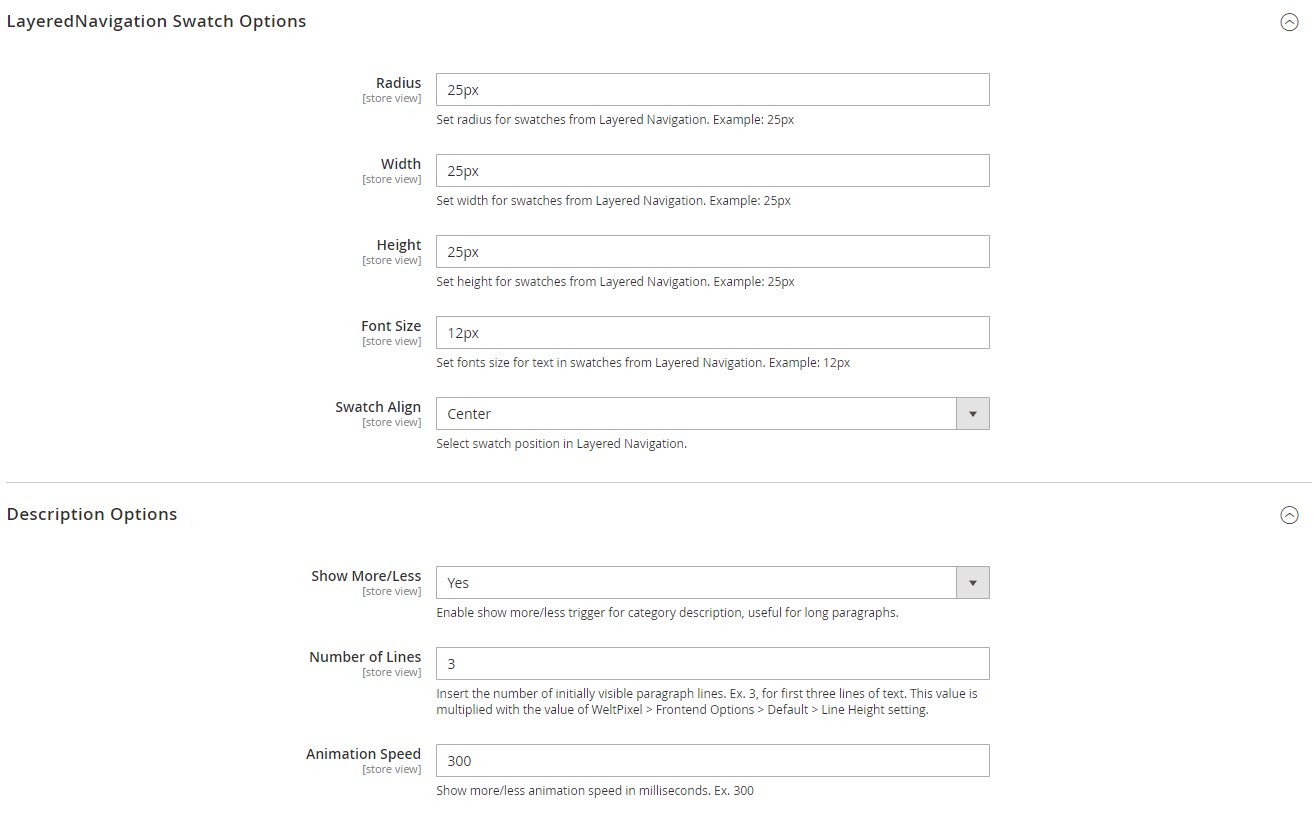This screenshot has height=820, width=1314.
Task: Open the Show More/Less dropdown arrow
Action: tap(972, 583)
